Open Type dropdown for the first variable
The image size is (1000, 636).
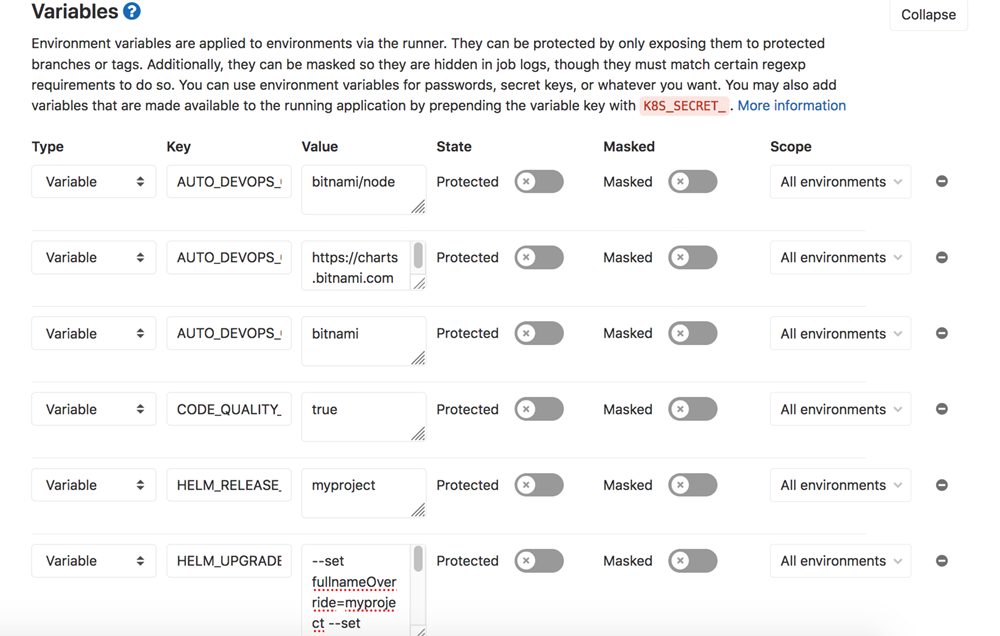tap(93, 182)
